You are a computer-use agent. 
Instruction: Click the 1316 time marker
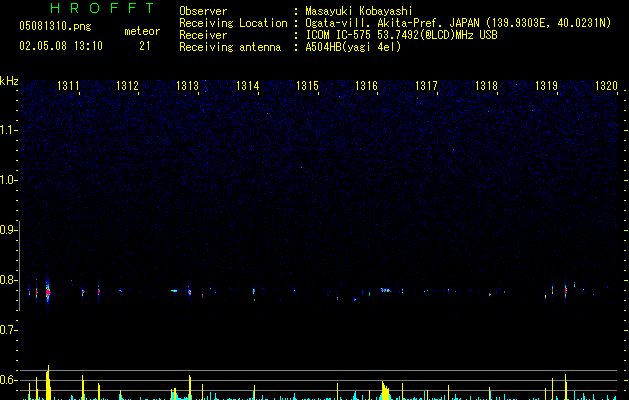coord(367,86)
